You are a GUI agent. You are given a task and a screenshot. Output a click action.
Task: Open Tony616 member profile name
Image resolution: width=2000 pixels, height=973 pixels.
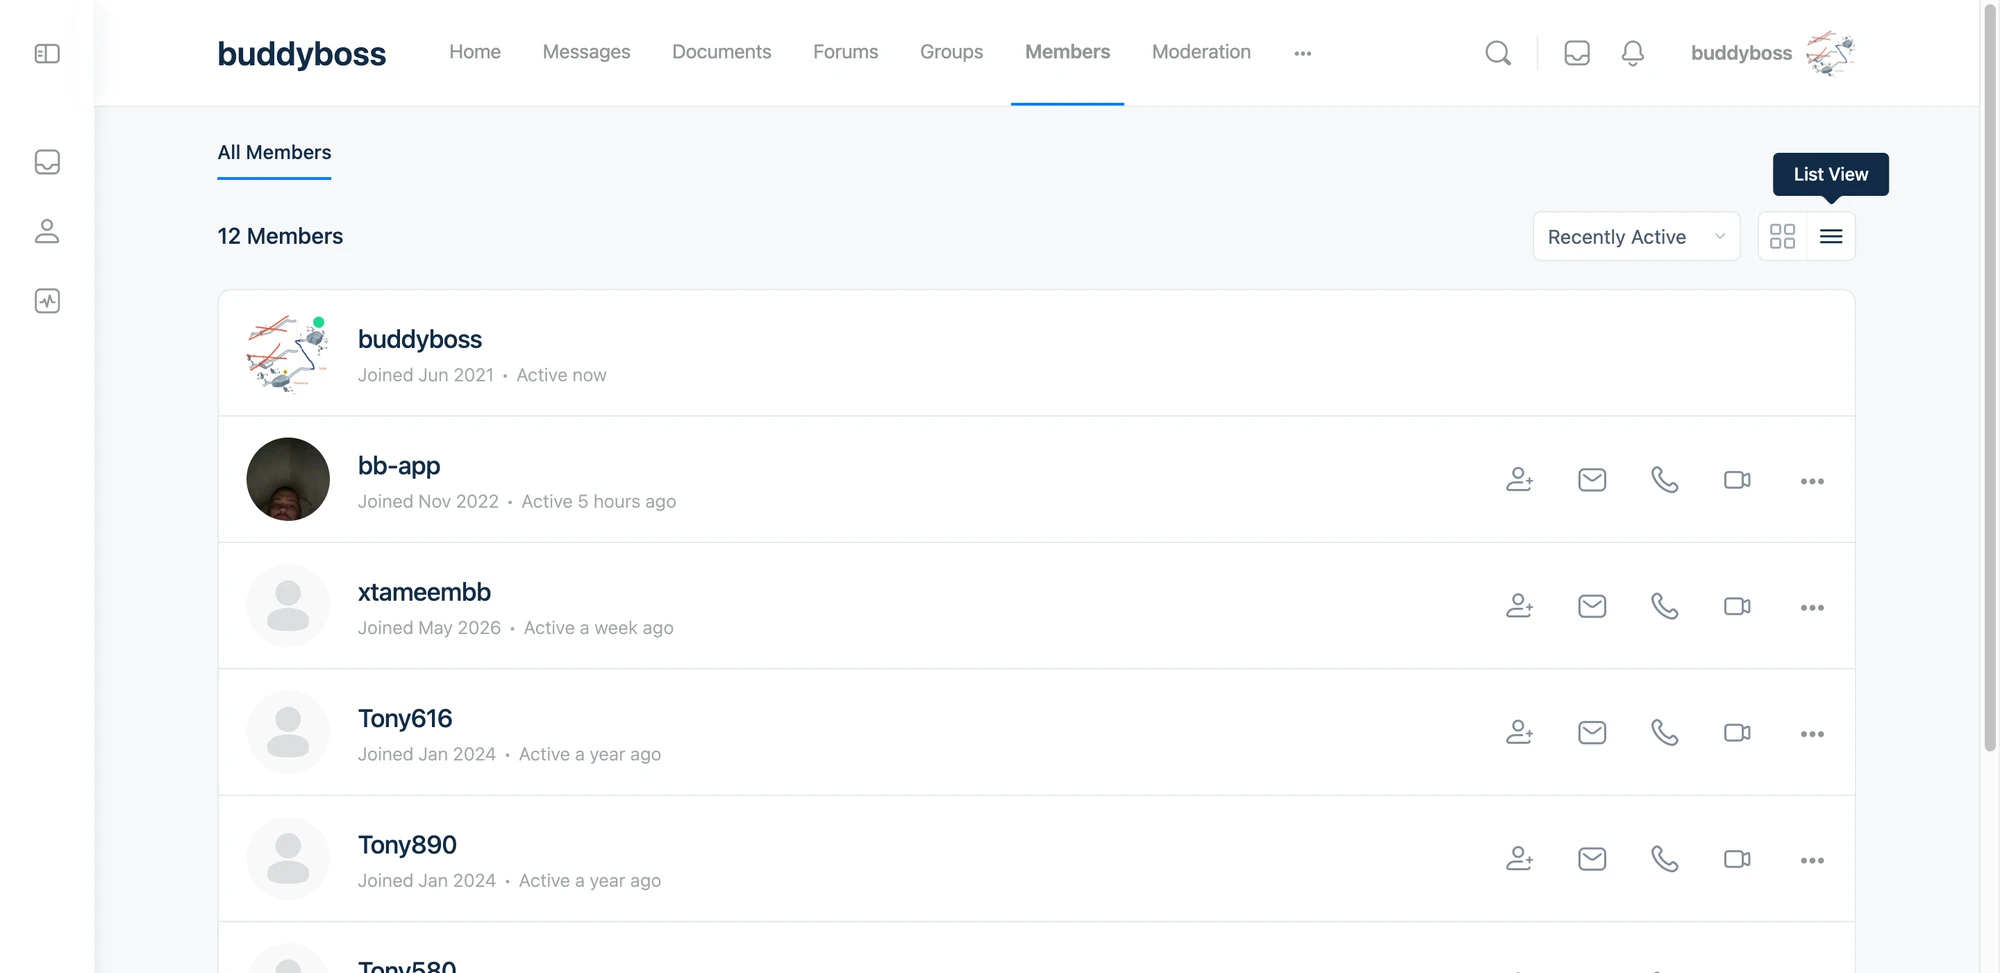pyautogui.click(x=405, y=718)
